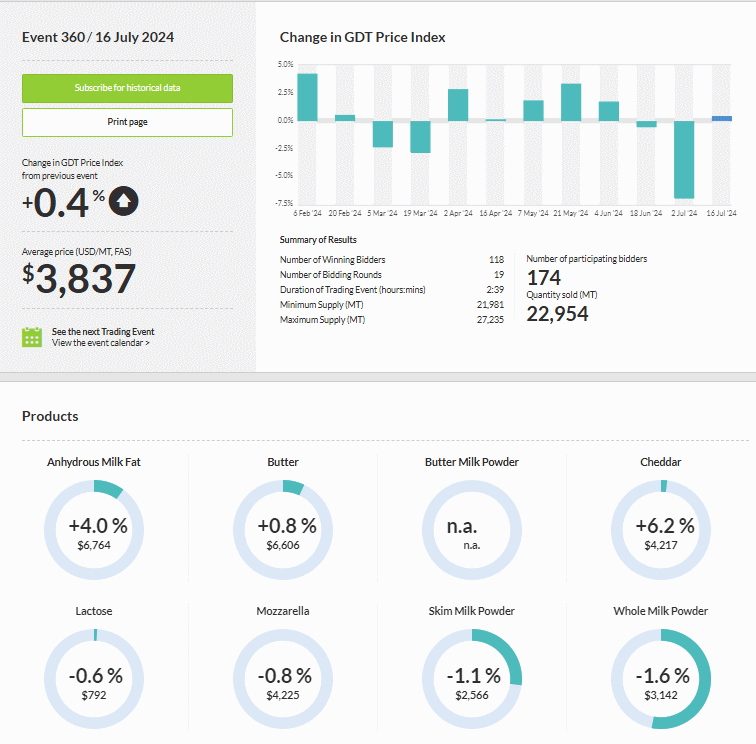Image resolution: width=756 pixels, height=744 pixels.
Task: Click the Whole Milk Powder product title
Action: click(661, 611)
